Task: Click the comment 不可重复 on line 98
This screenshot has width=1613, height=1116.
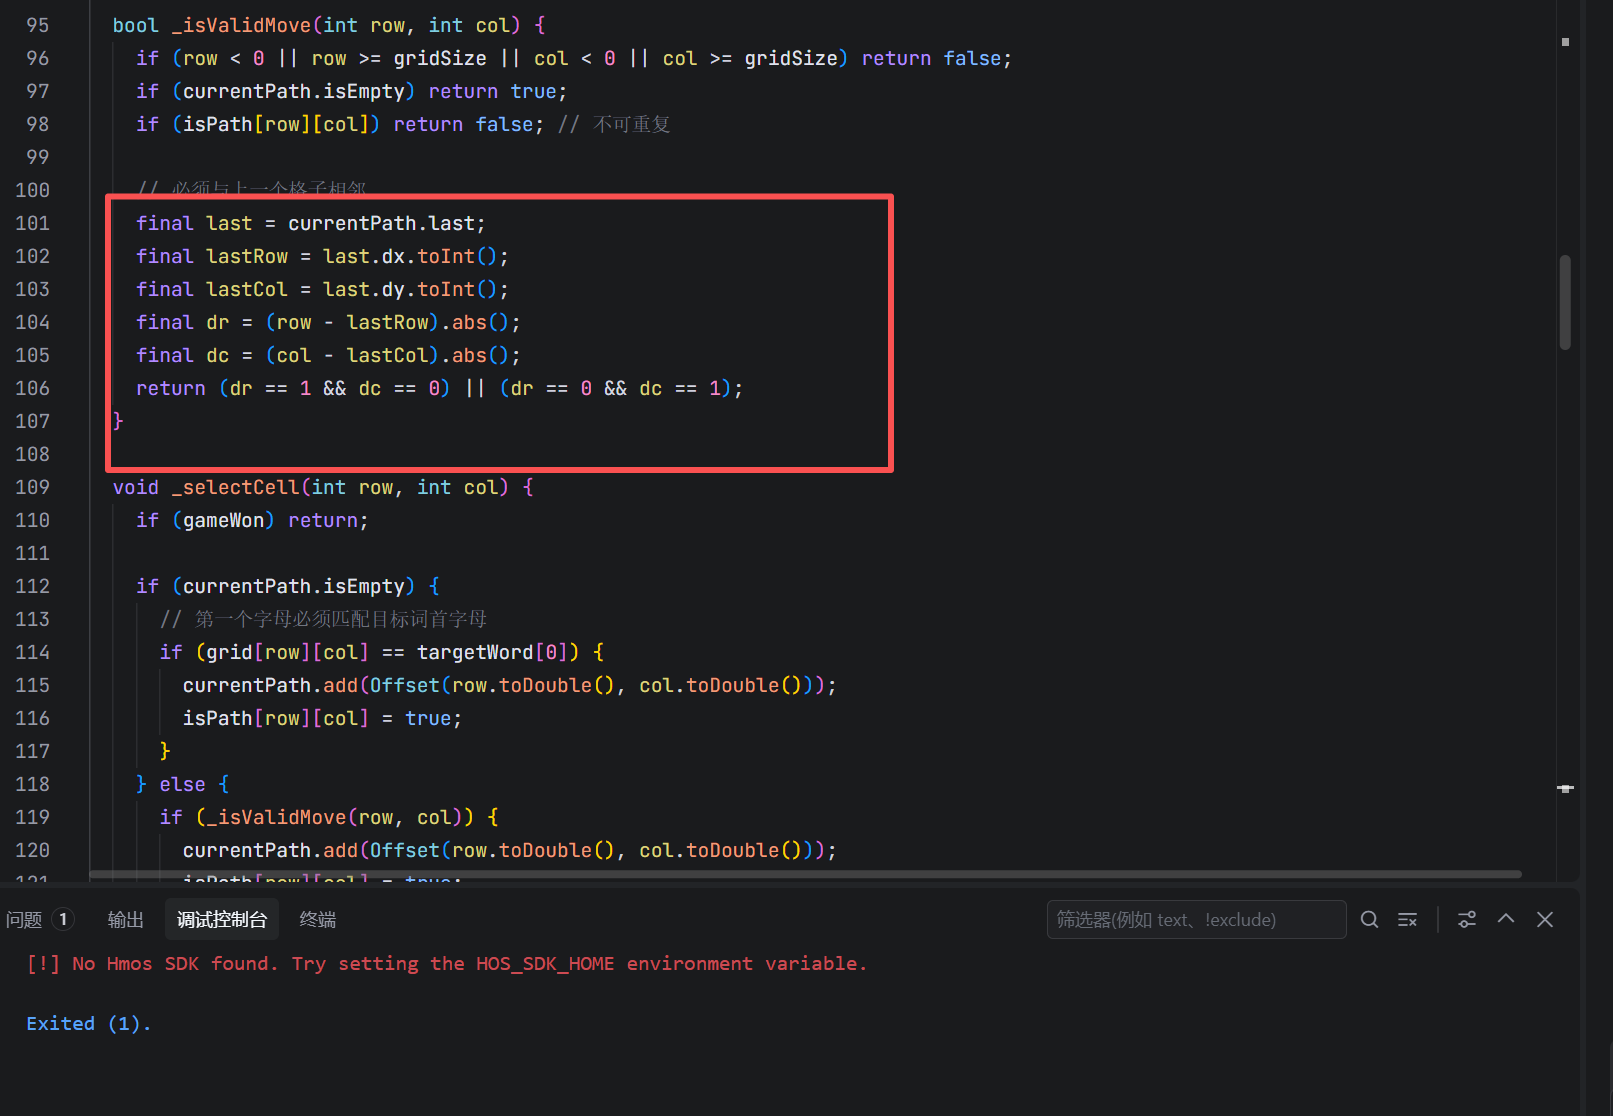Action: pyautogui.click(x=631, y=124)
